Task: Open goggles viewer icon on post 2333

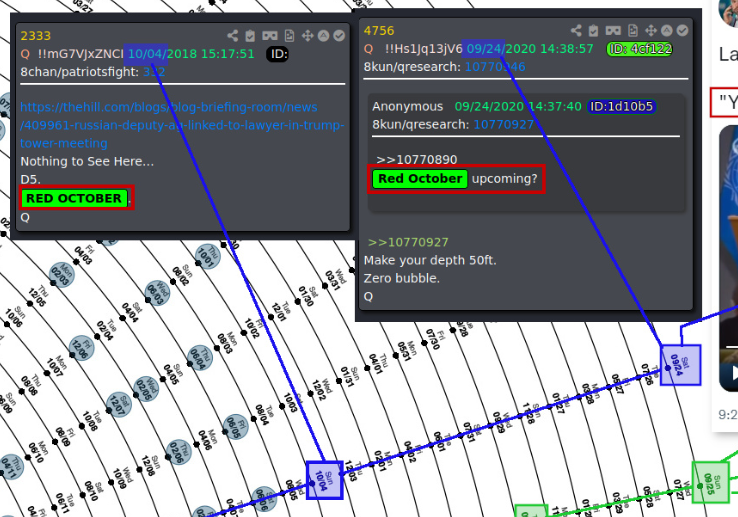Action: pos(270,36)
